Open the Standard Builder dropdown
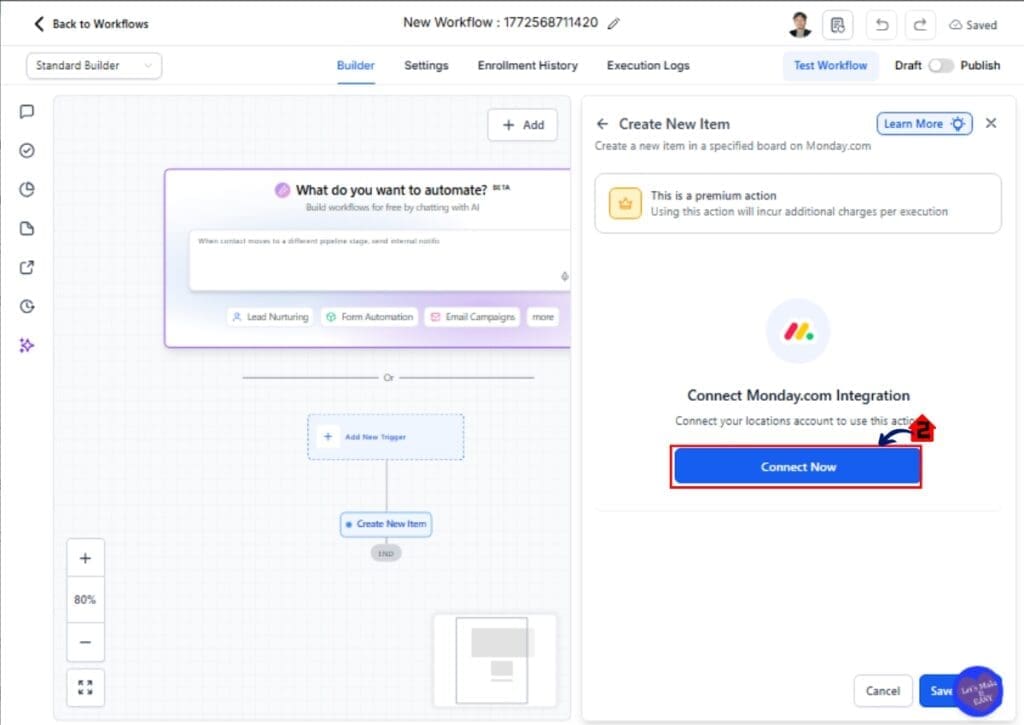Screen dimensions: 1024x725 pyautogui.click(x=93, y=64)
